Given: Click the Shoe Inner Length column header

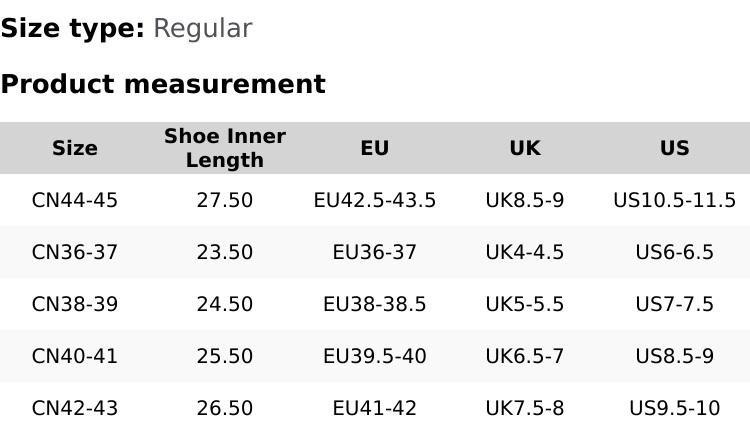Looking at the screenshot, I should [225, 148].
